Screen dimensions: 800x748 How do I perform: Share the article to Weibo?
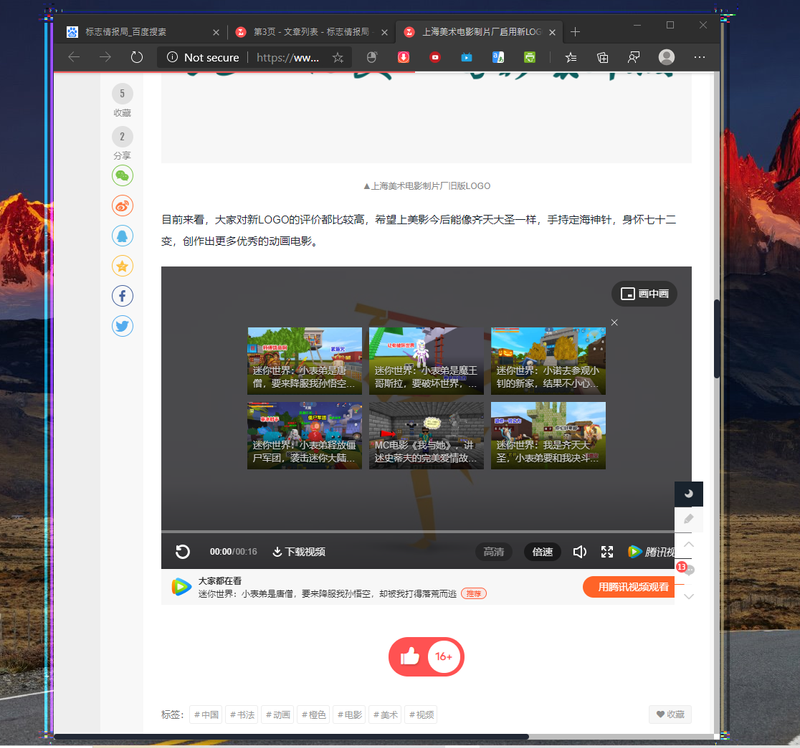[x=122, y=206]
